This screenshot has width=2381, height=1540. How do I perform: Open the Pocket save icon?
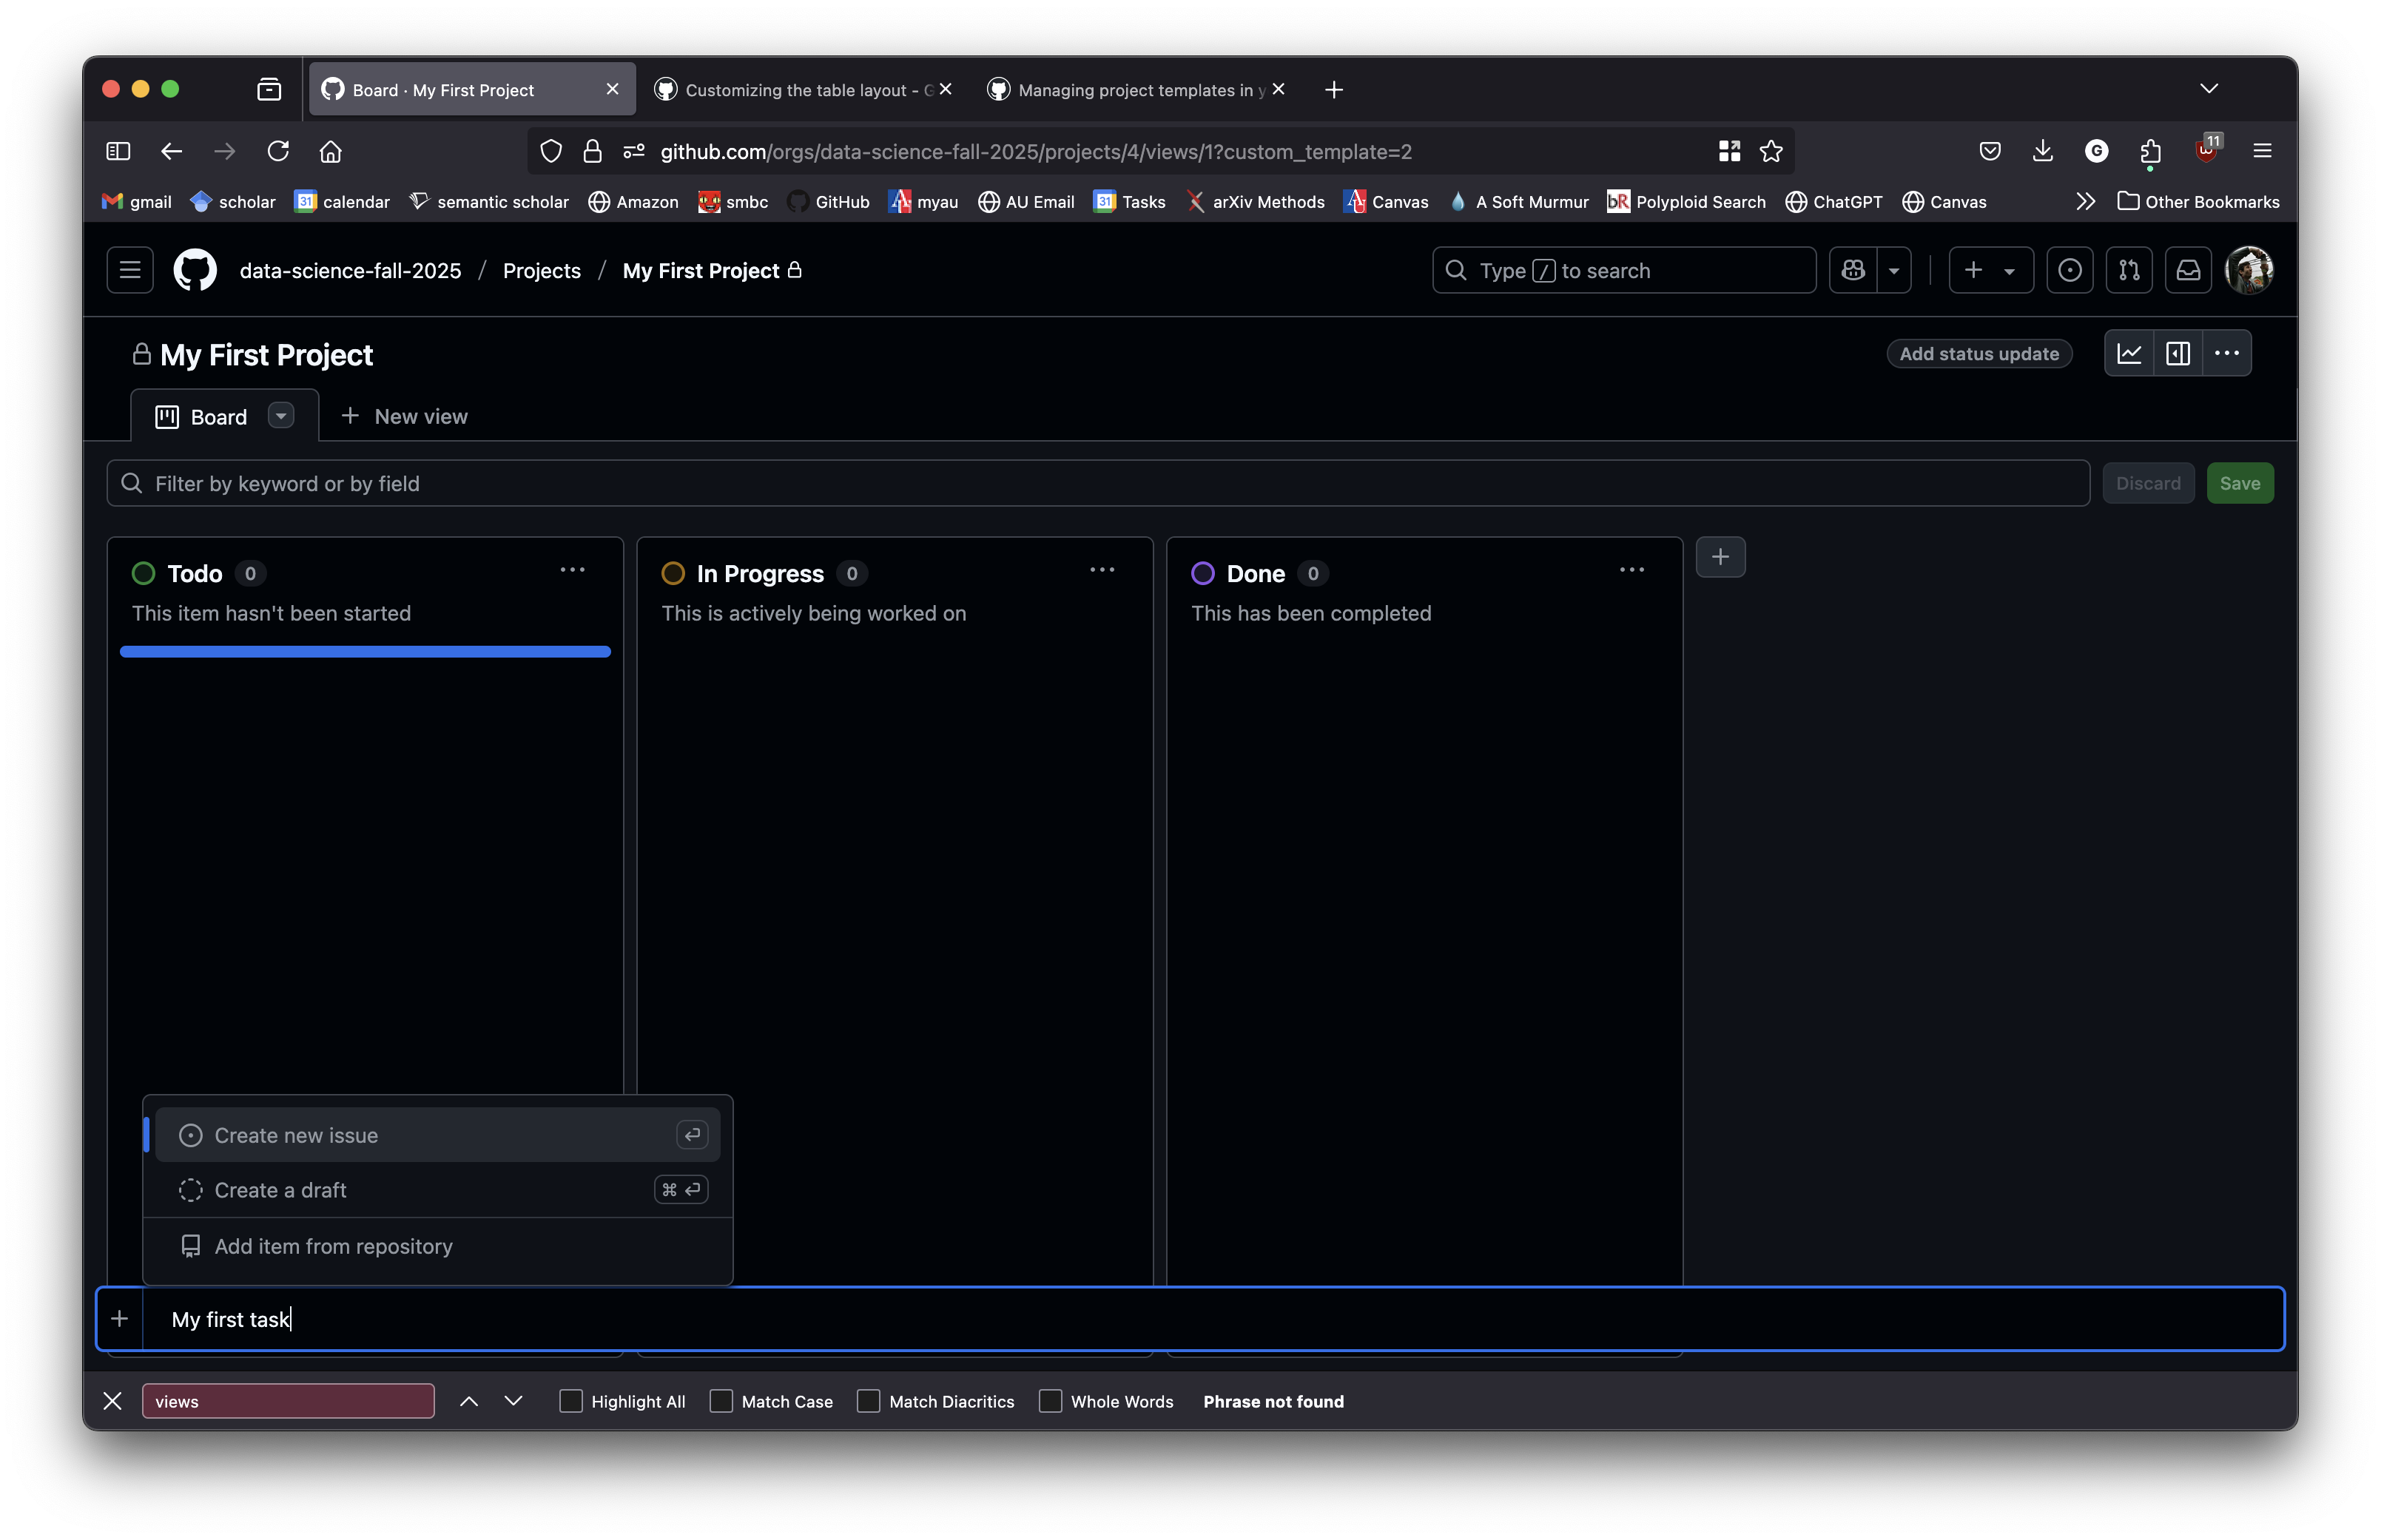click(1990, 151)
